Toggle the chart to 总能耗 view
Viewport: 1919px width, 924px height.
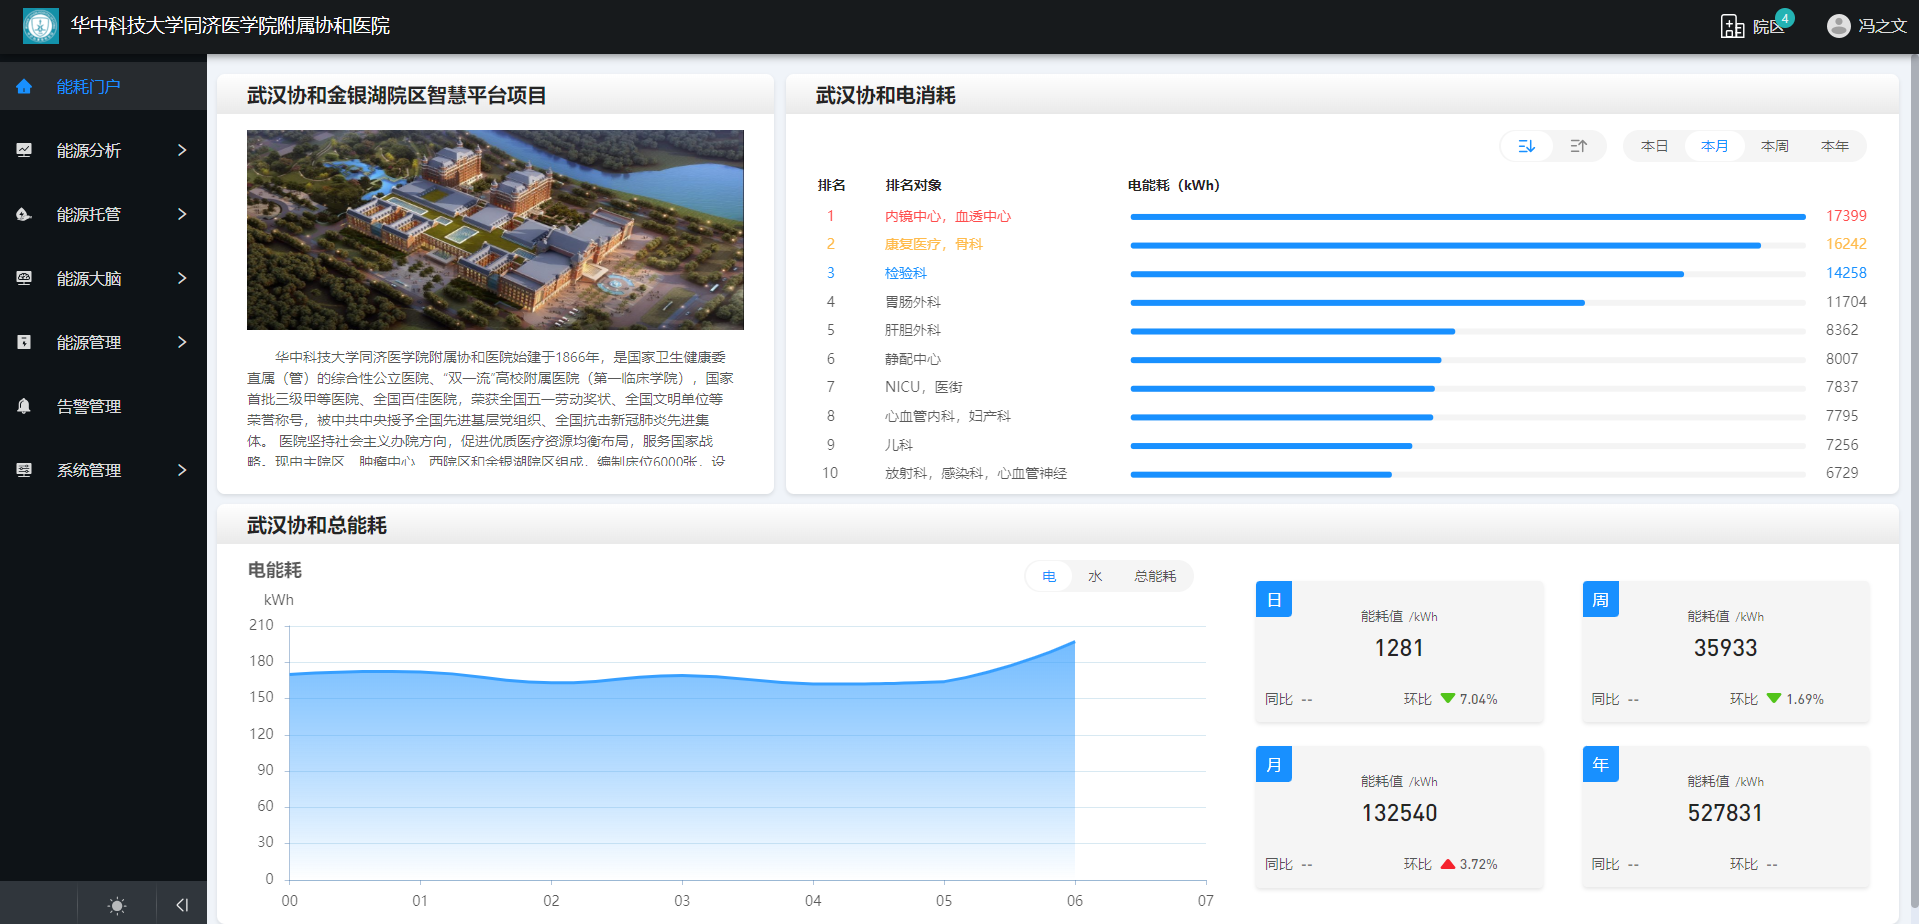[x=1154, y=576]
